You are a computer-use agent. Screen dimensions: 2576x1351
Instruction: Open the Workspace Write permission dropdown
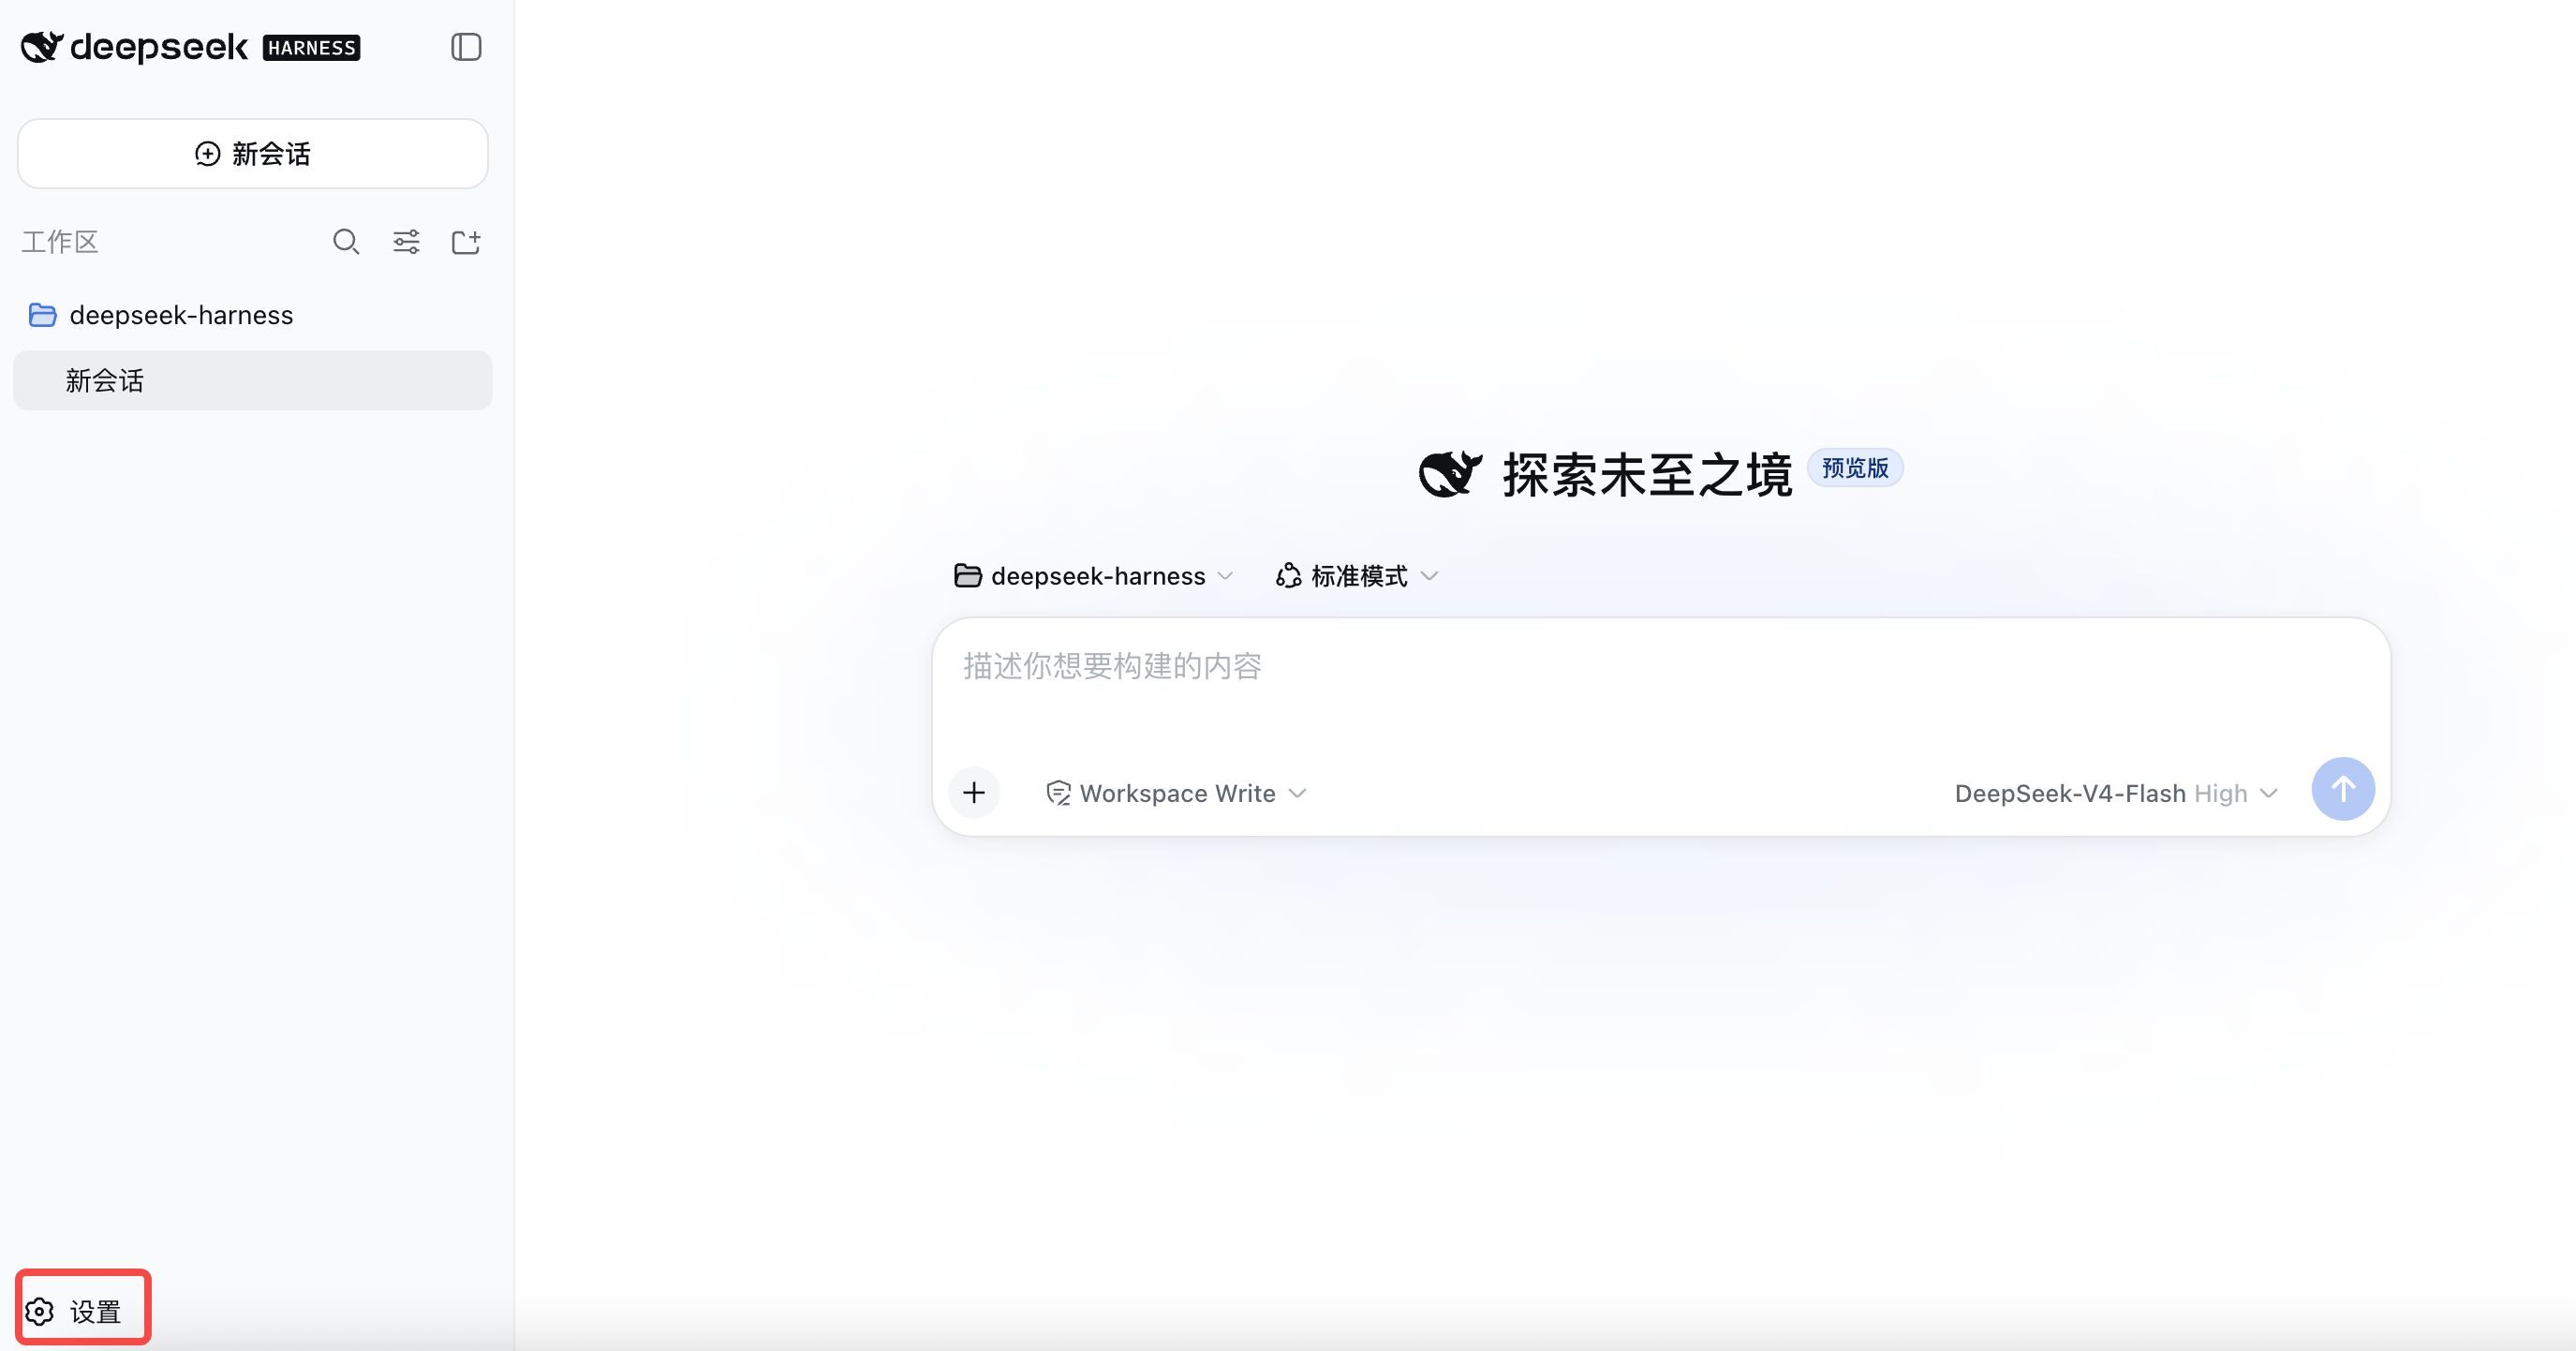(x=1176, y=793)
